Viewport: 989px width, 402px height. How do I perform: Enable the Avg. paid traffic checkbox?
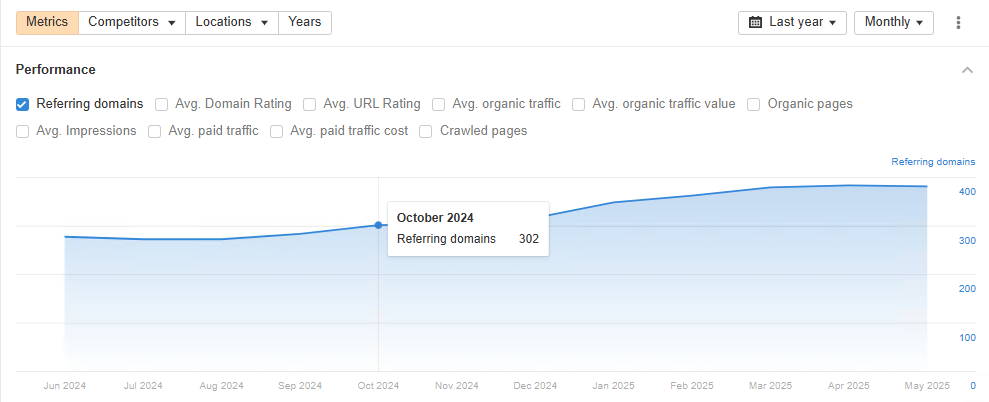click(154, 131)
